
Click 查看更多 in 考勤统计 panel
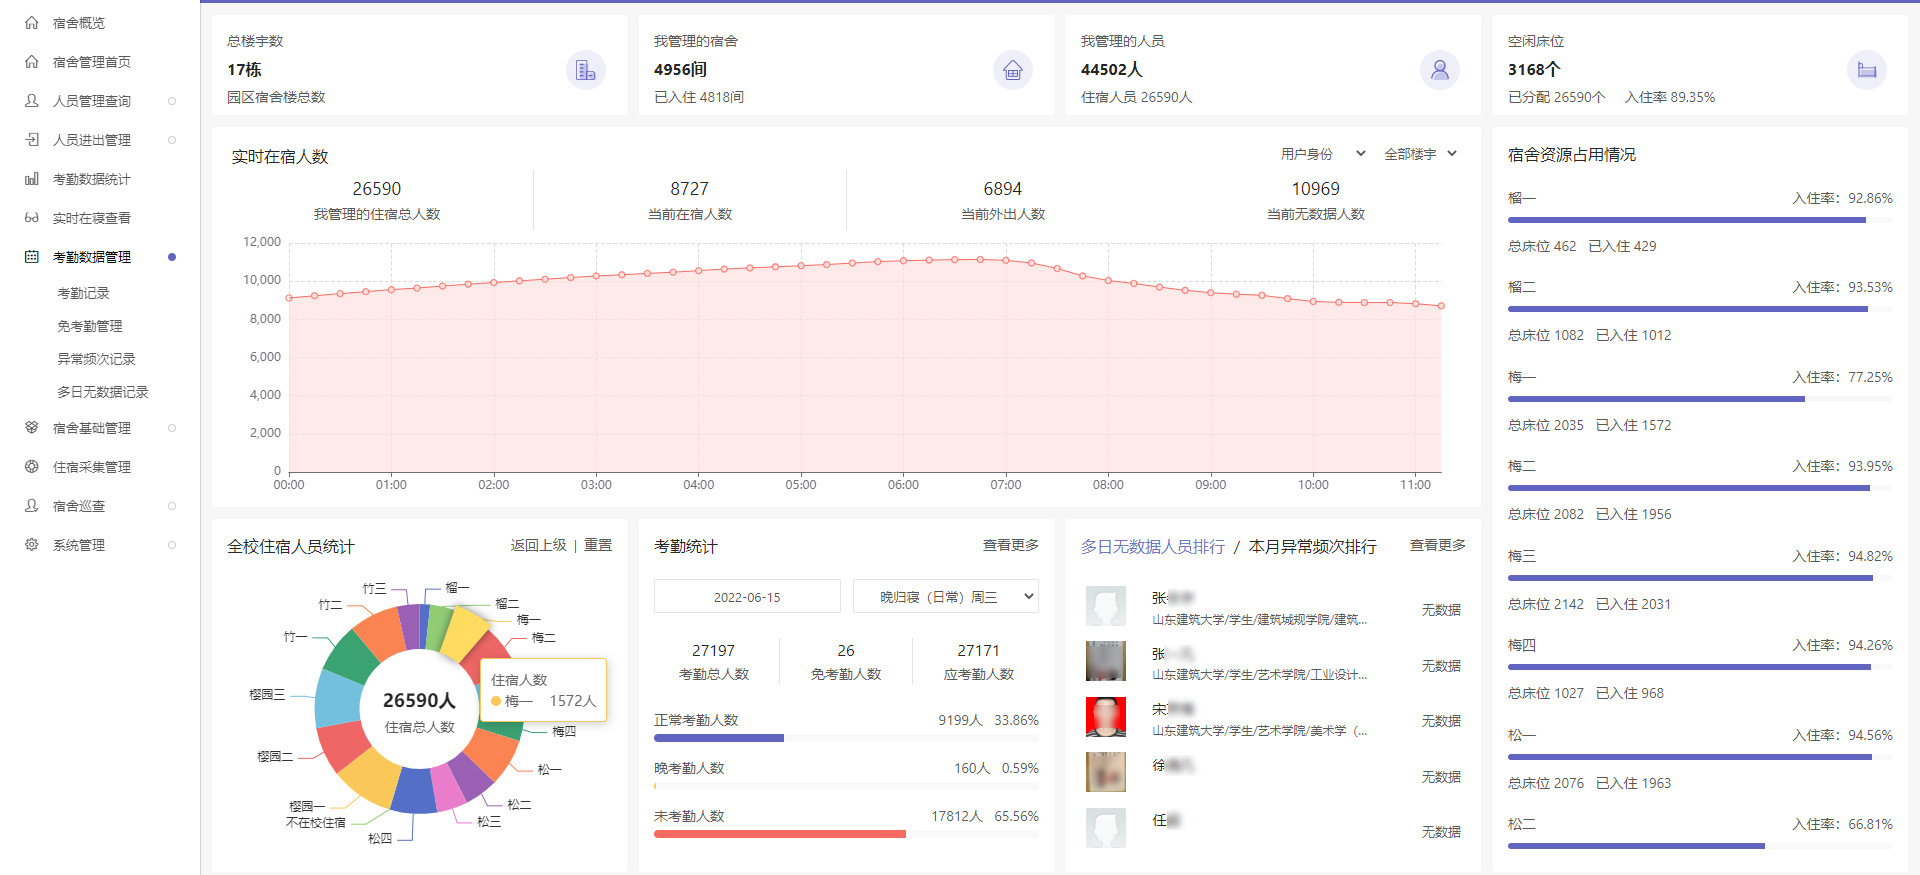[1010, 545]
